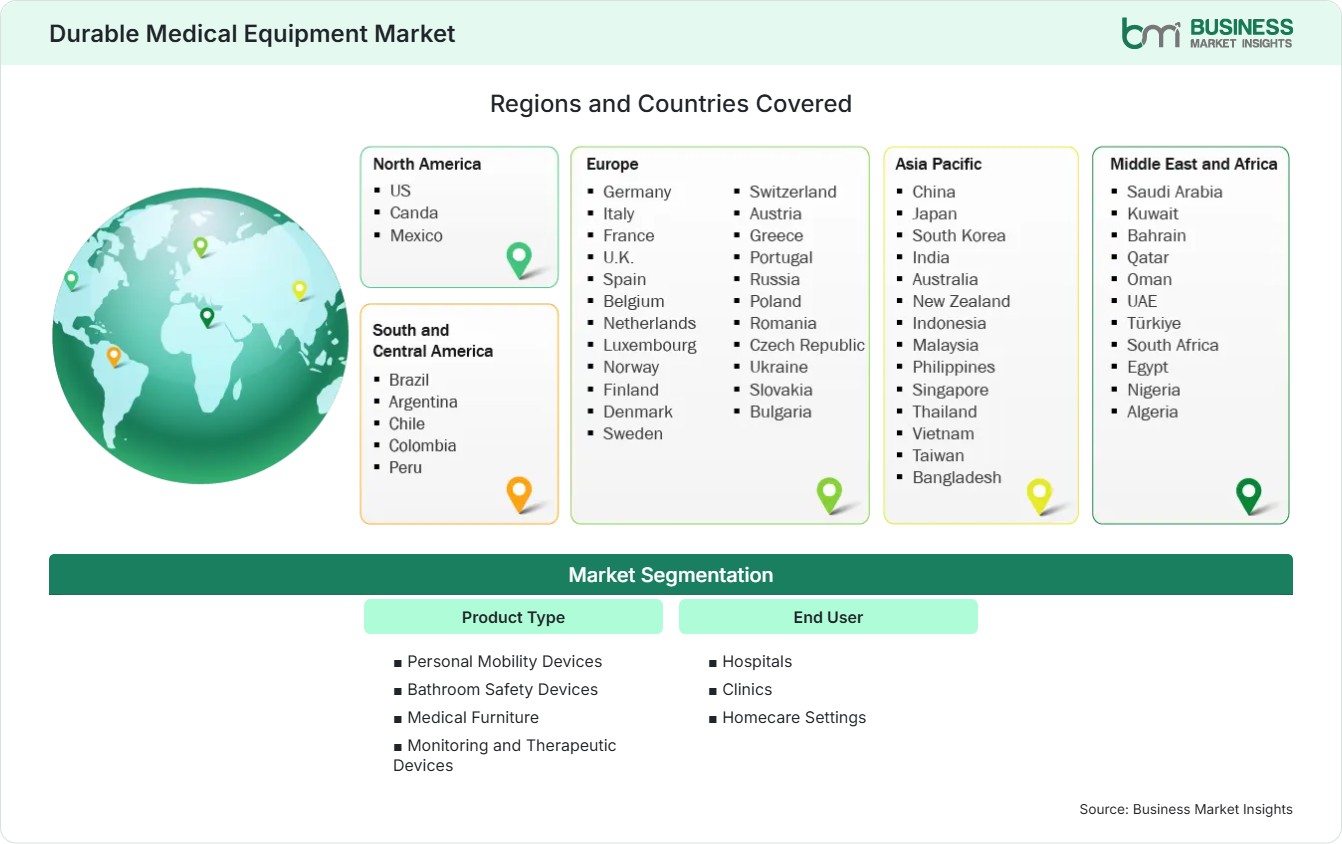
Task: Click 'Personal Mobility Devices' under Product Type
Action: pos(505,662)
